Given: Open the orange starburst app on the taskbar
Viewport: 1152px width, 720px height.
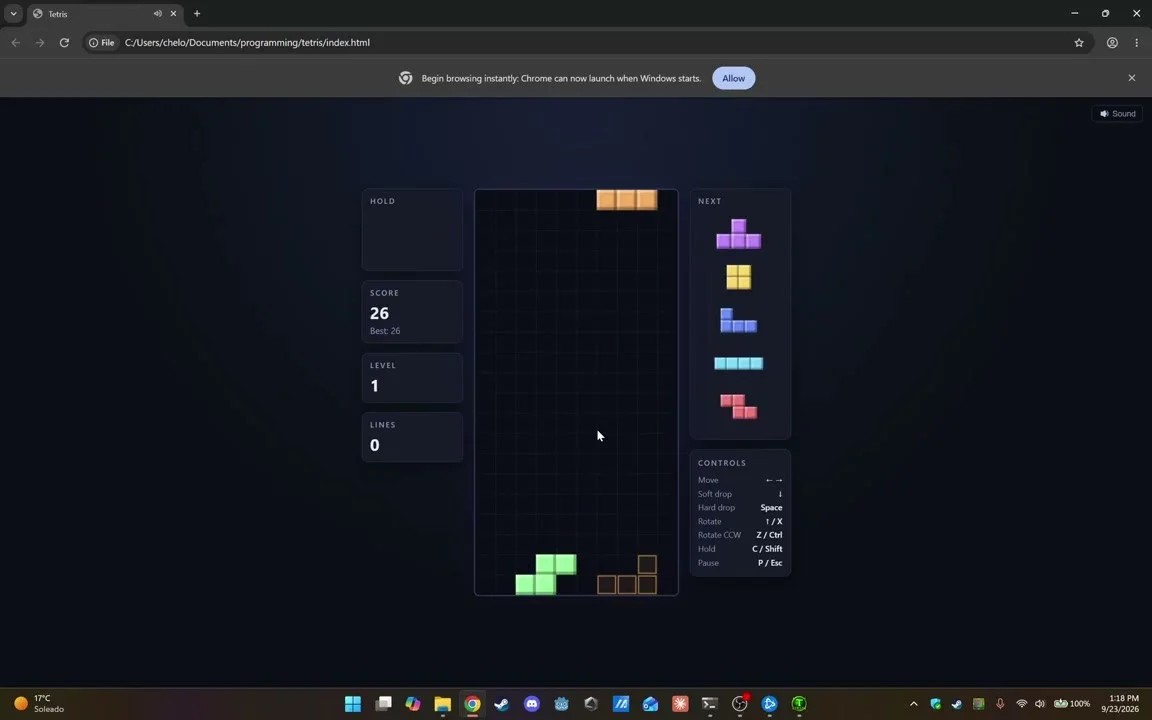Looking at the screenshot, I should [680, 704].
